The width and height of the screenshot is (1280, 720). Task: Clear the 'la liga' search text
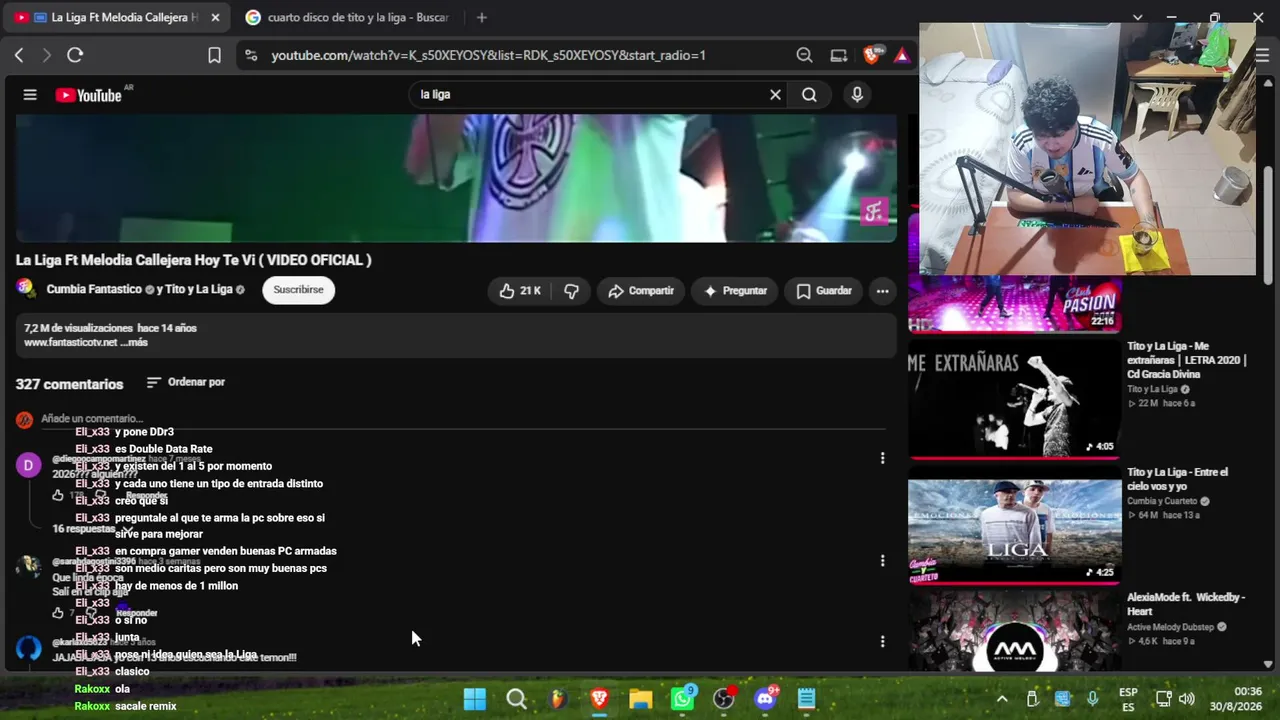click(775, 95)
